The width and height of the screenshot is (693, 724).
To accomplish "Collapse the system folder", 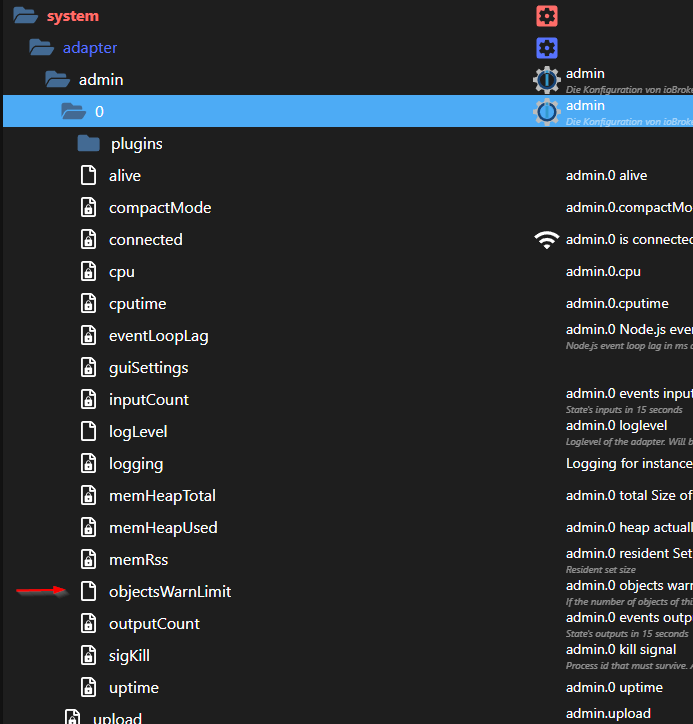I will pyautogui.click(x=24, y=16).
